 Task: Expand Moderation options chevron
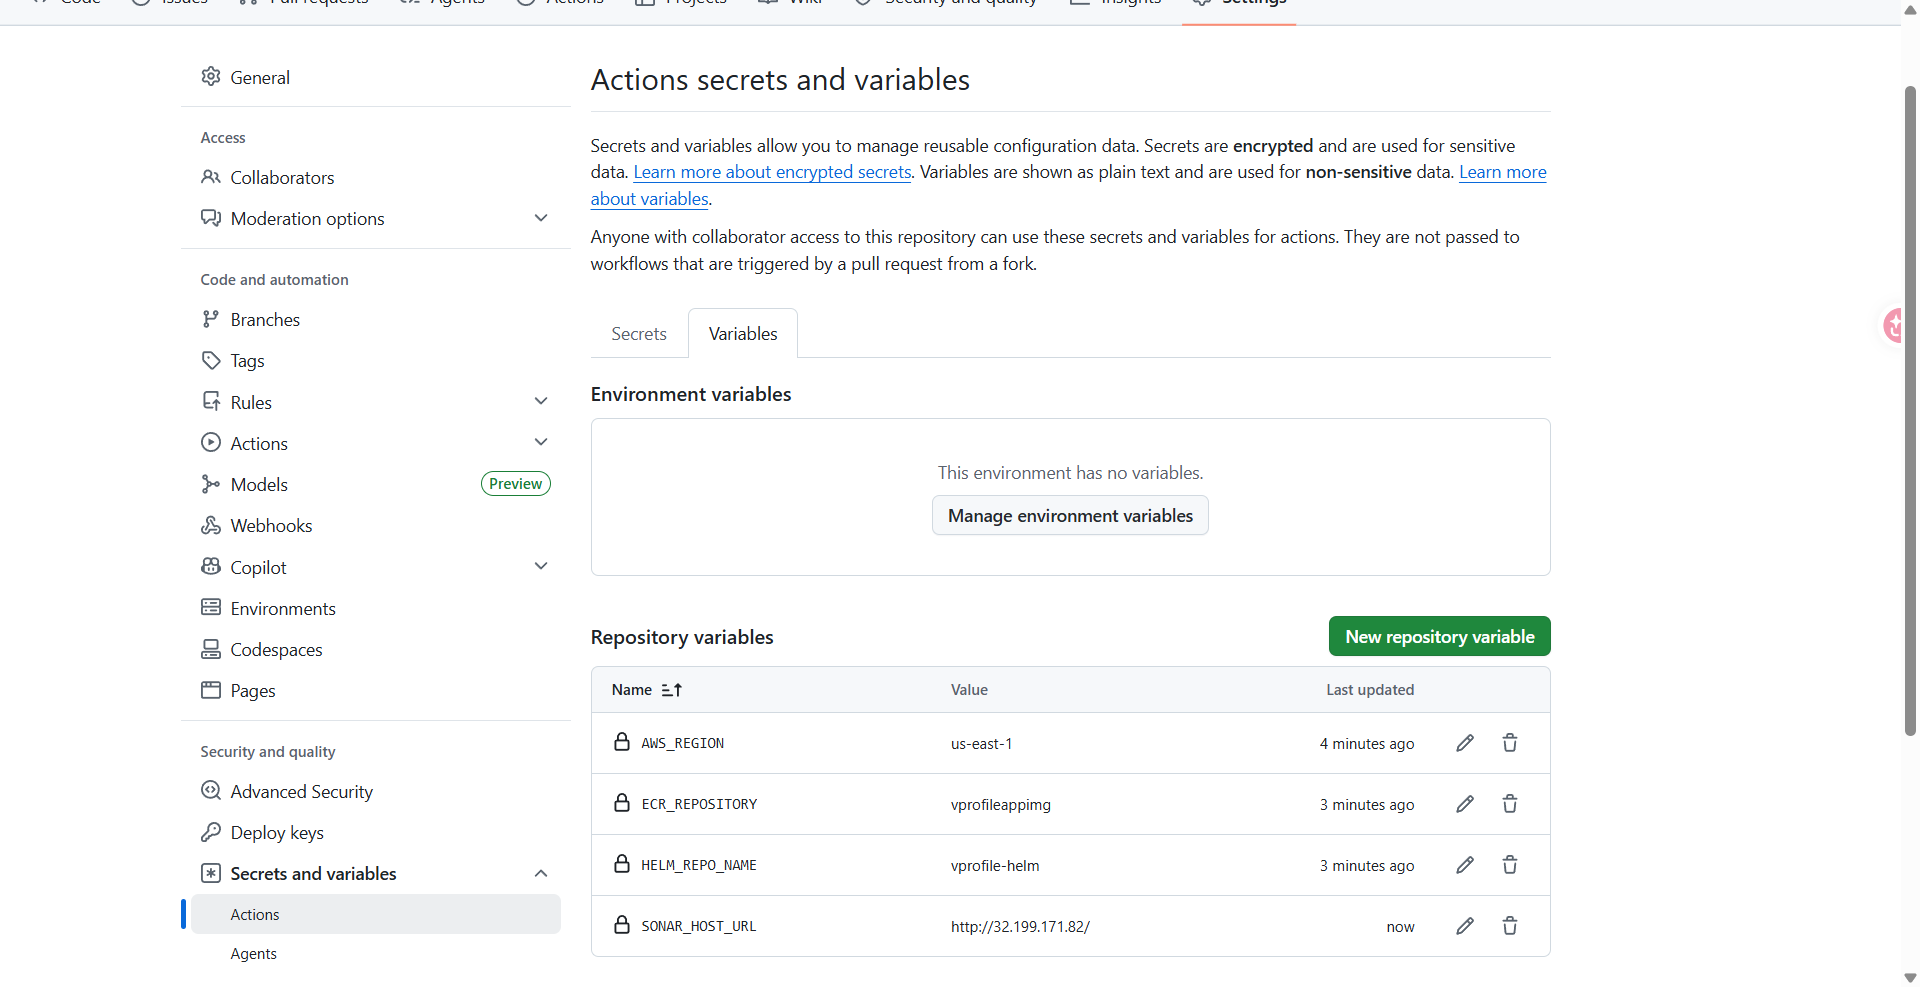click(x=541, y=218)
